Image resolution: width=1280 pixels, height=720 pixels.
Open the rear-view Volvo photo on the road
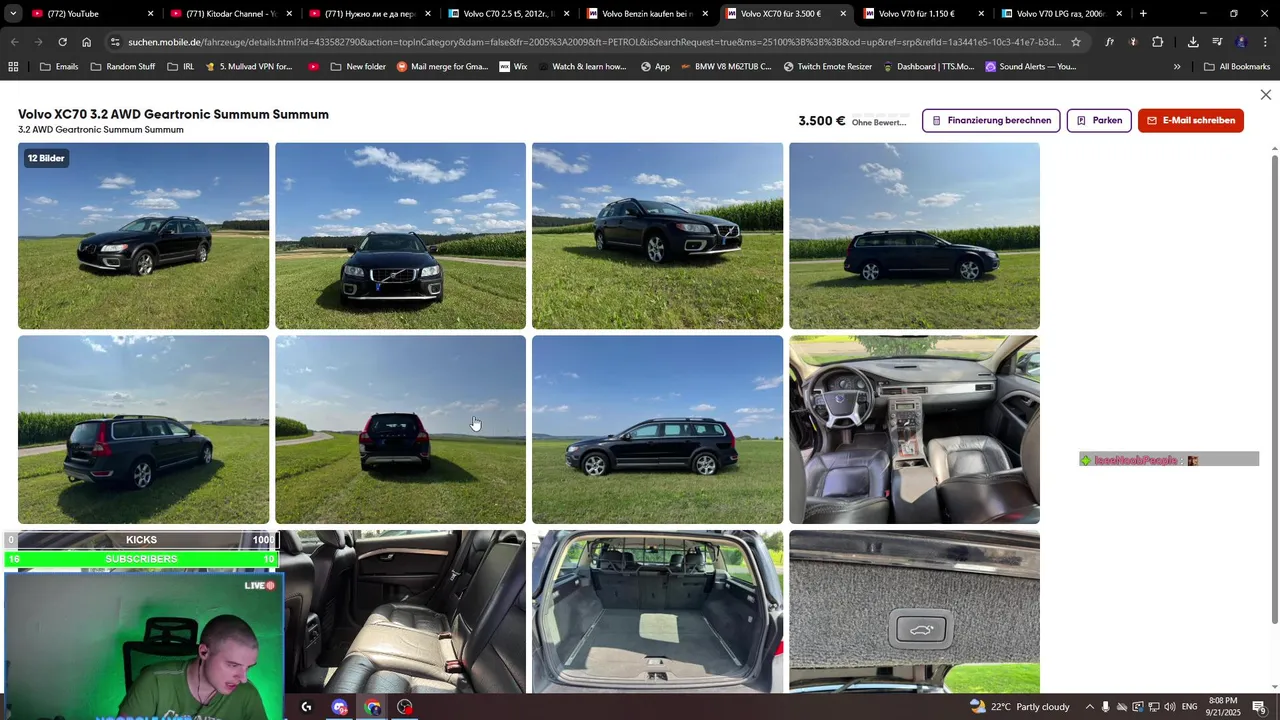tap(400, 429)
